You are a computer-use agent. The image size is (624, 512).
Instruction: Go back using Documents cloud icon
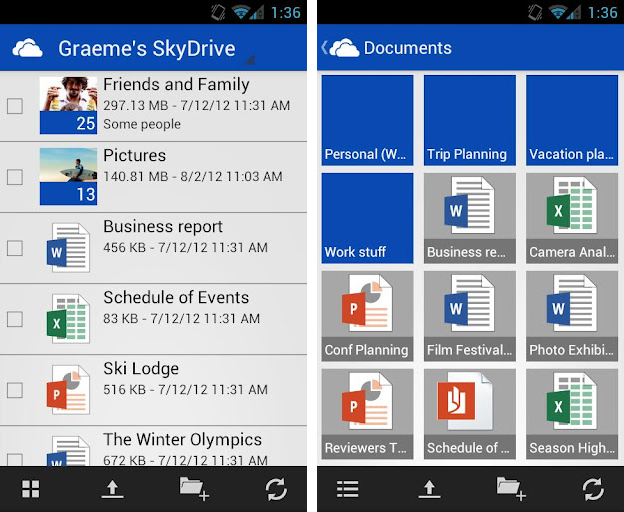(x=344, y=48)
